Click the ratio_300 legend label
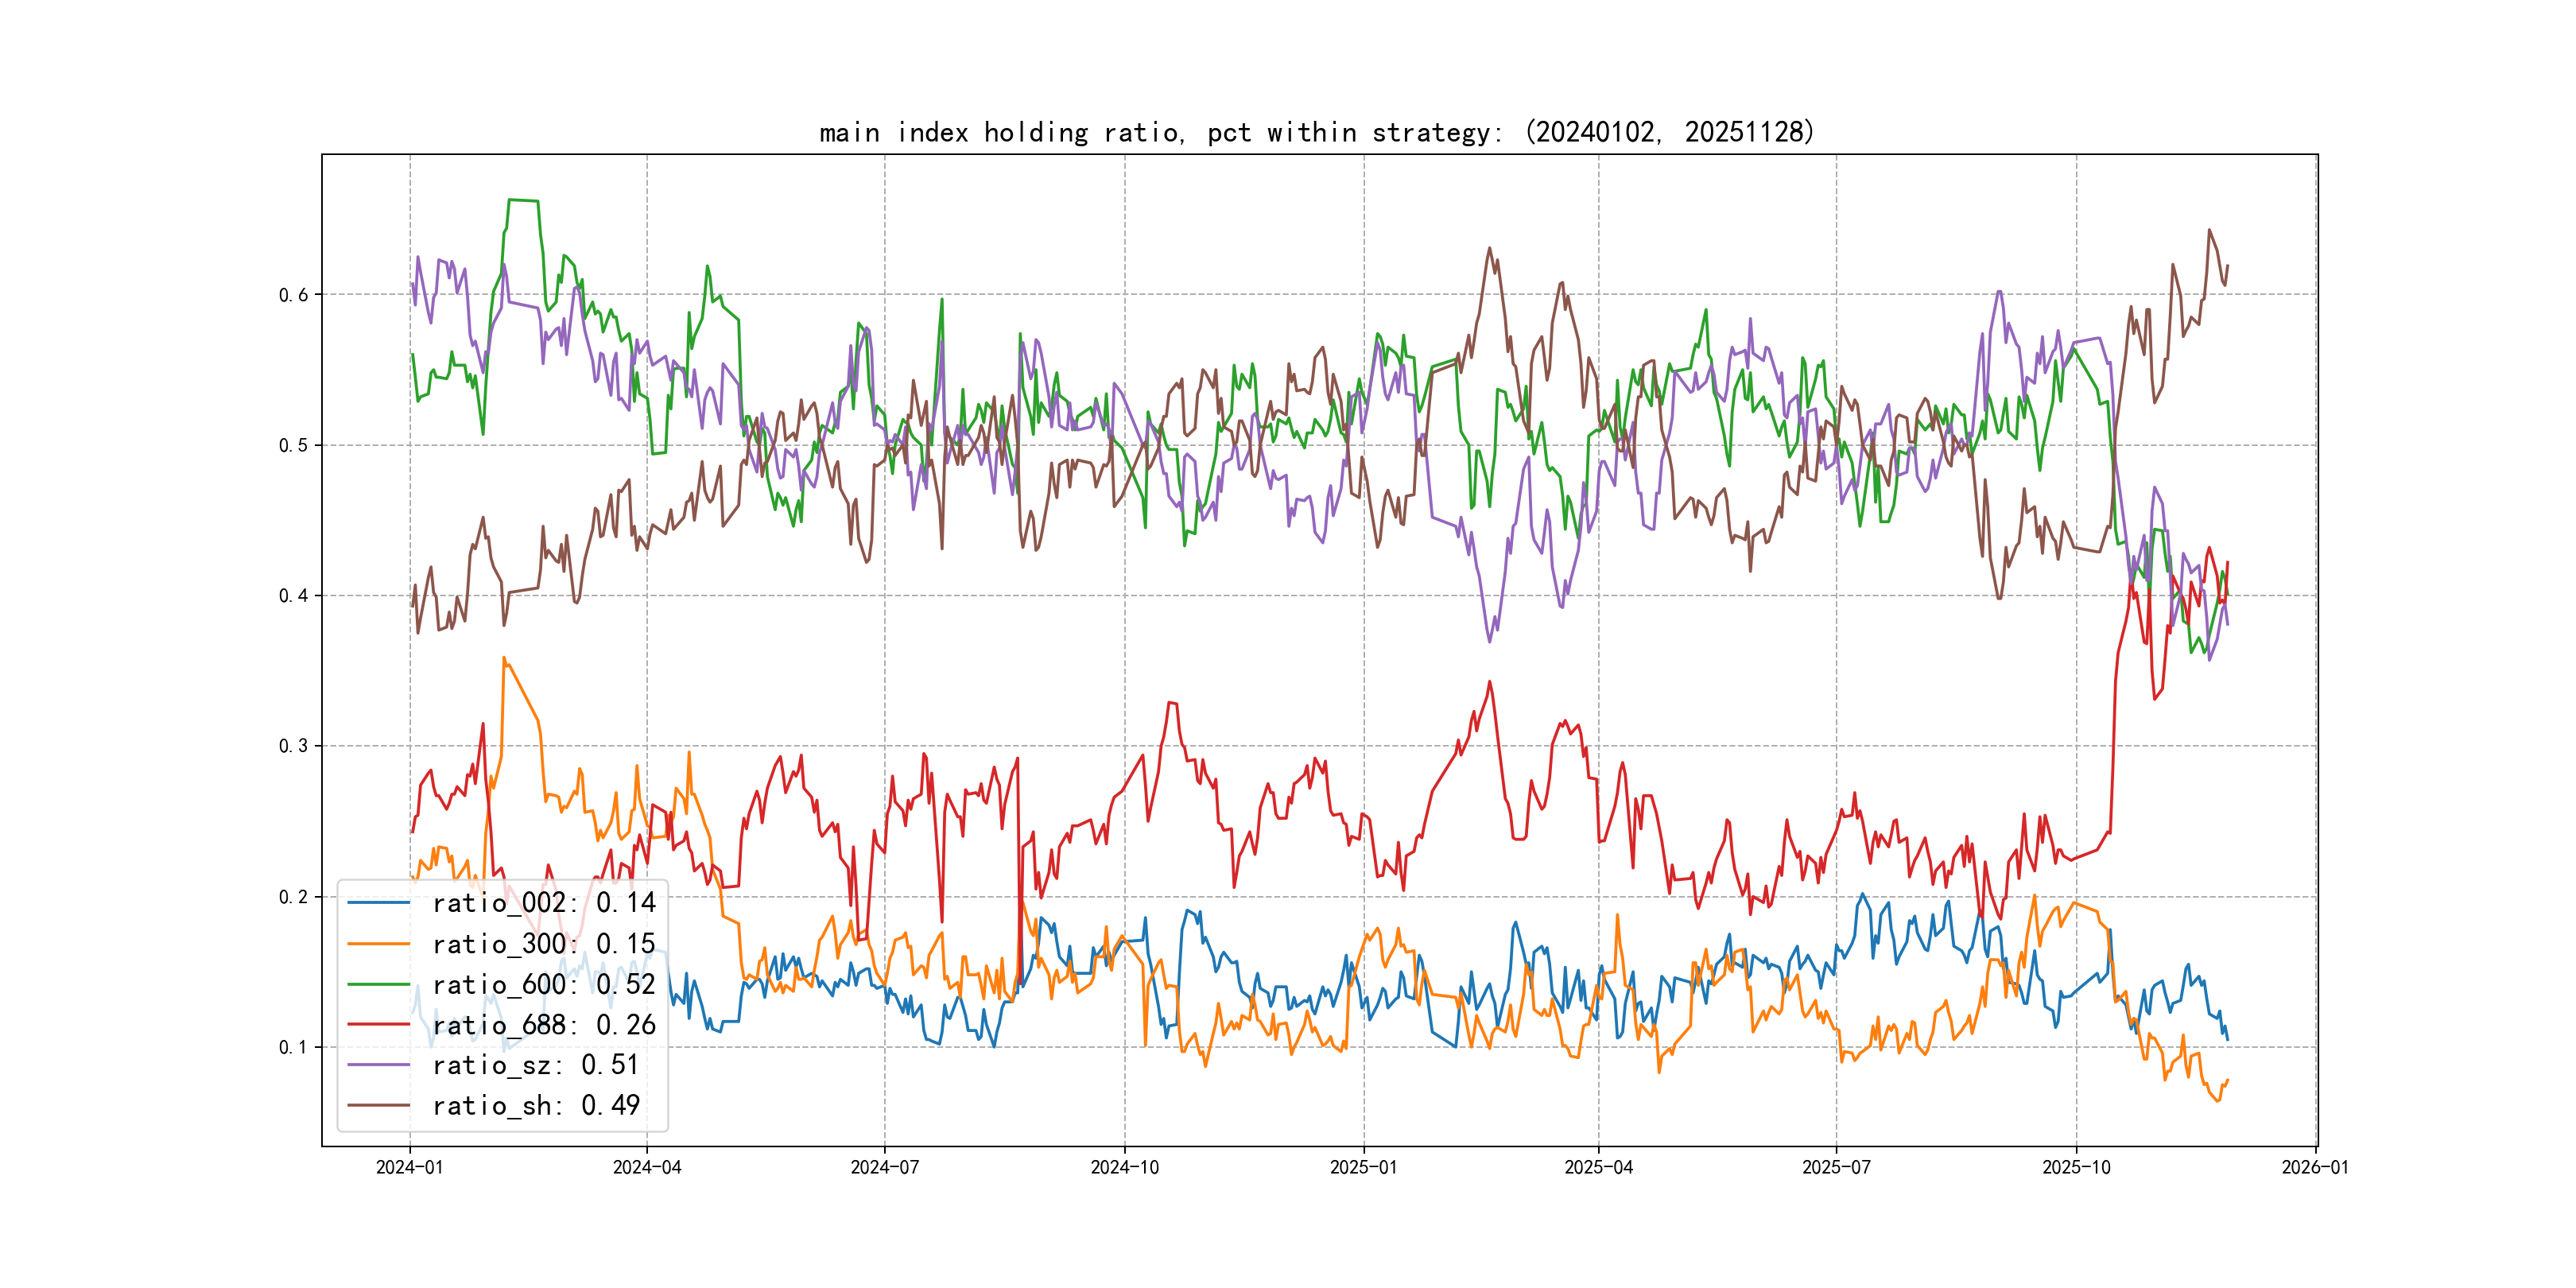2576x1288 pixels. coord(543,944)
